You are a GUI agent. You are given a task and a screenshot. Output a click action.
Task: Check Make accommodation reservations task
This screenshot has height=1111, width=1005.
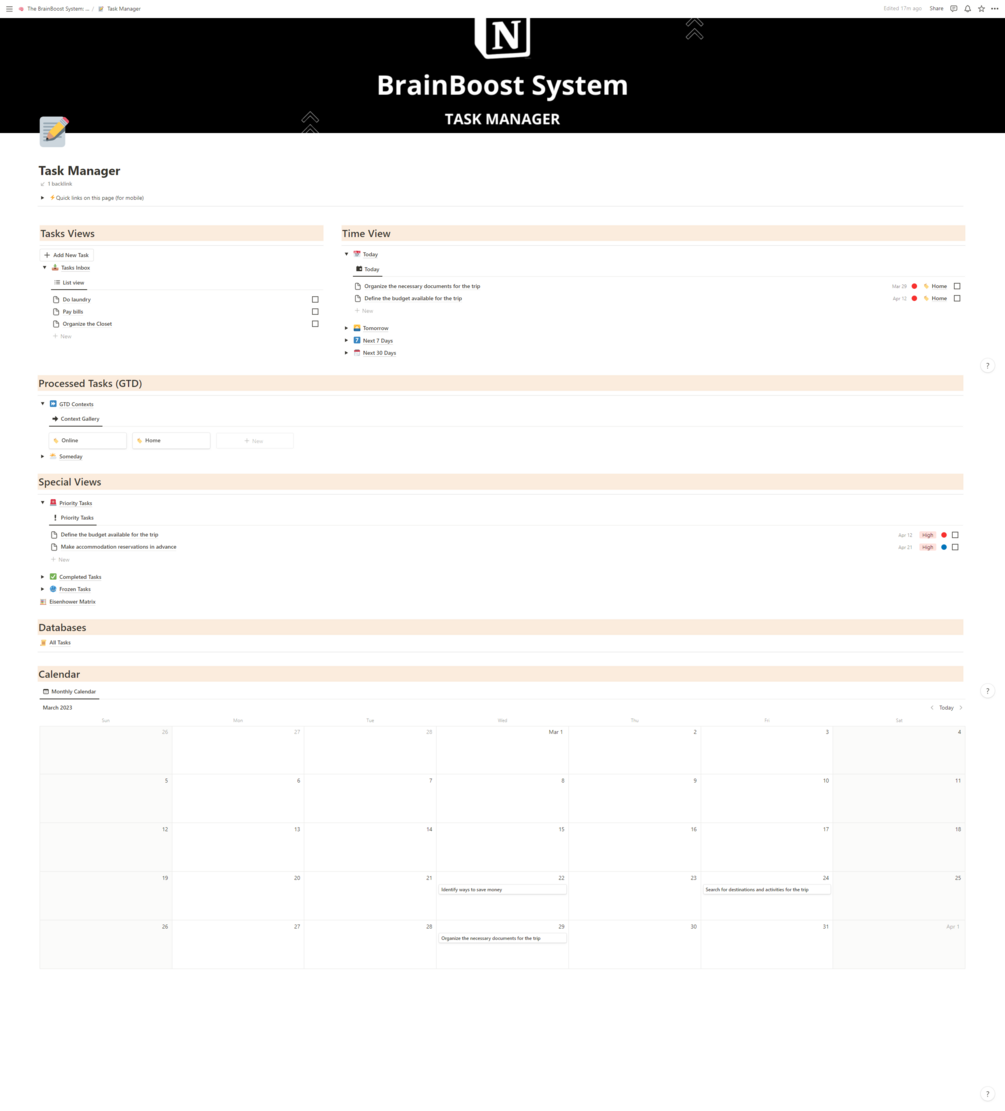(955, 547)
